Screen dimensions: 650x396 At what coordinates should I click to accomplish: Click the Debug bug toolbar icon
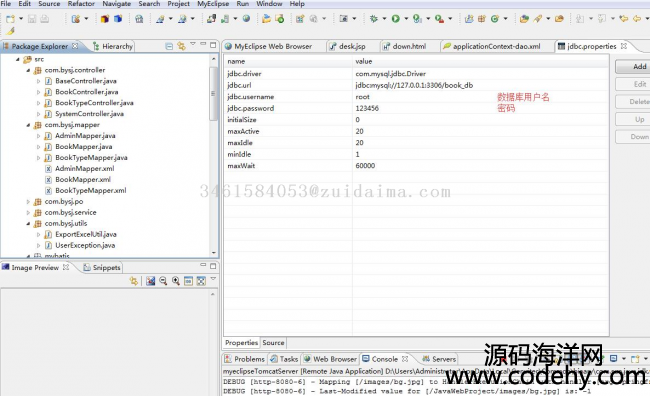pyautogui.click(x=374, y=19)
